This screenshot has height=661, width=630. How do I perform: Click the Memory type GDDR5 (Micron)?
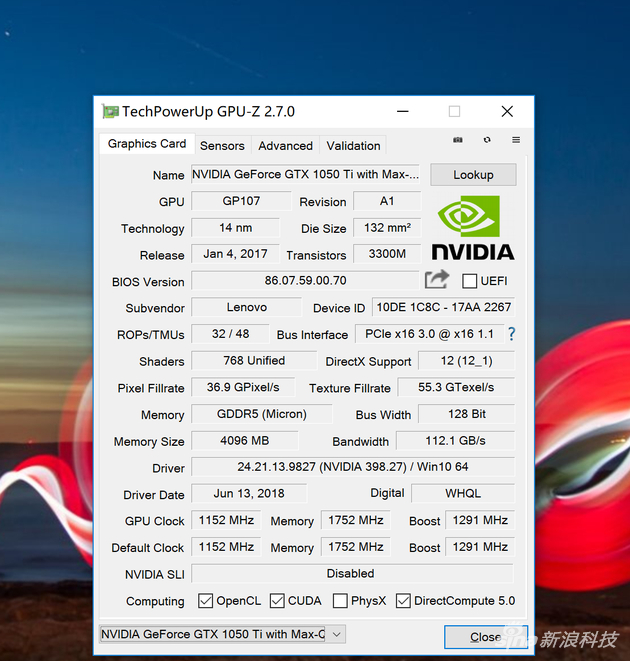[x=261, y=414]
